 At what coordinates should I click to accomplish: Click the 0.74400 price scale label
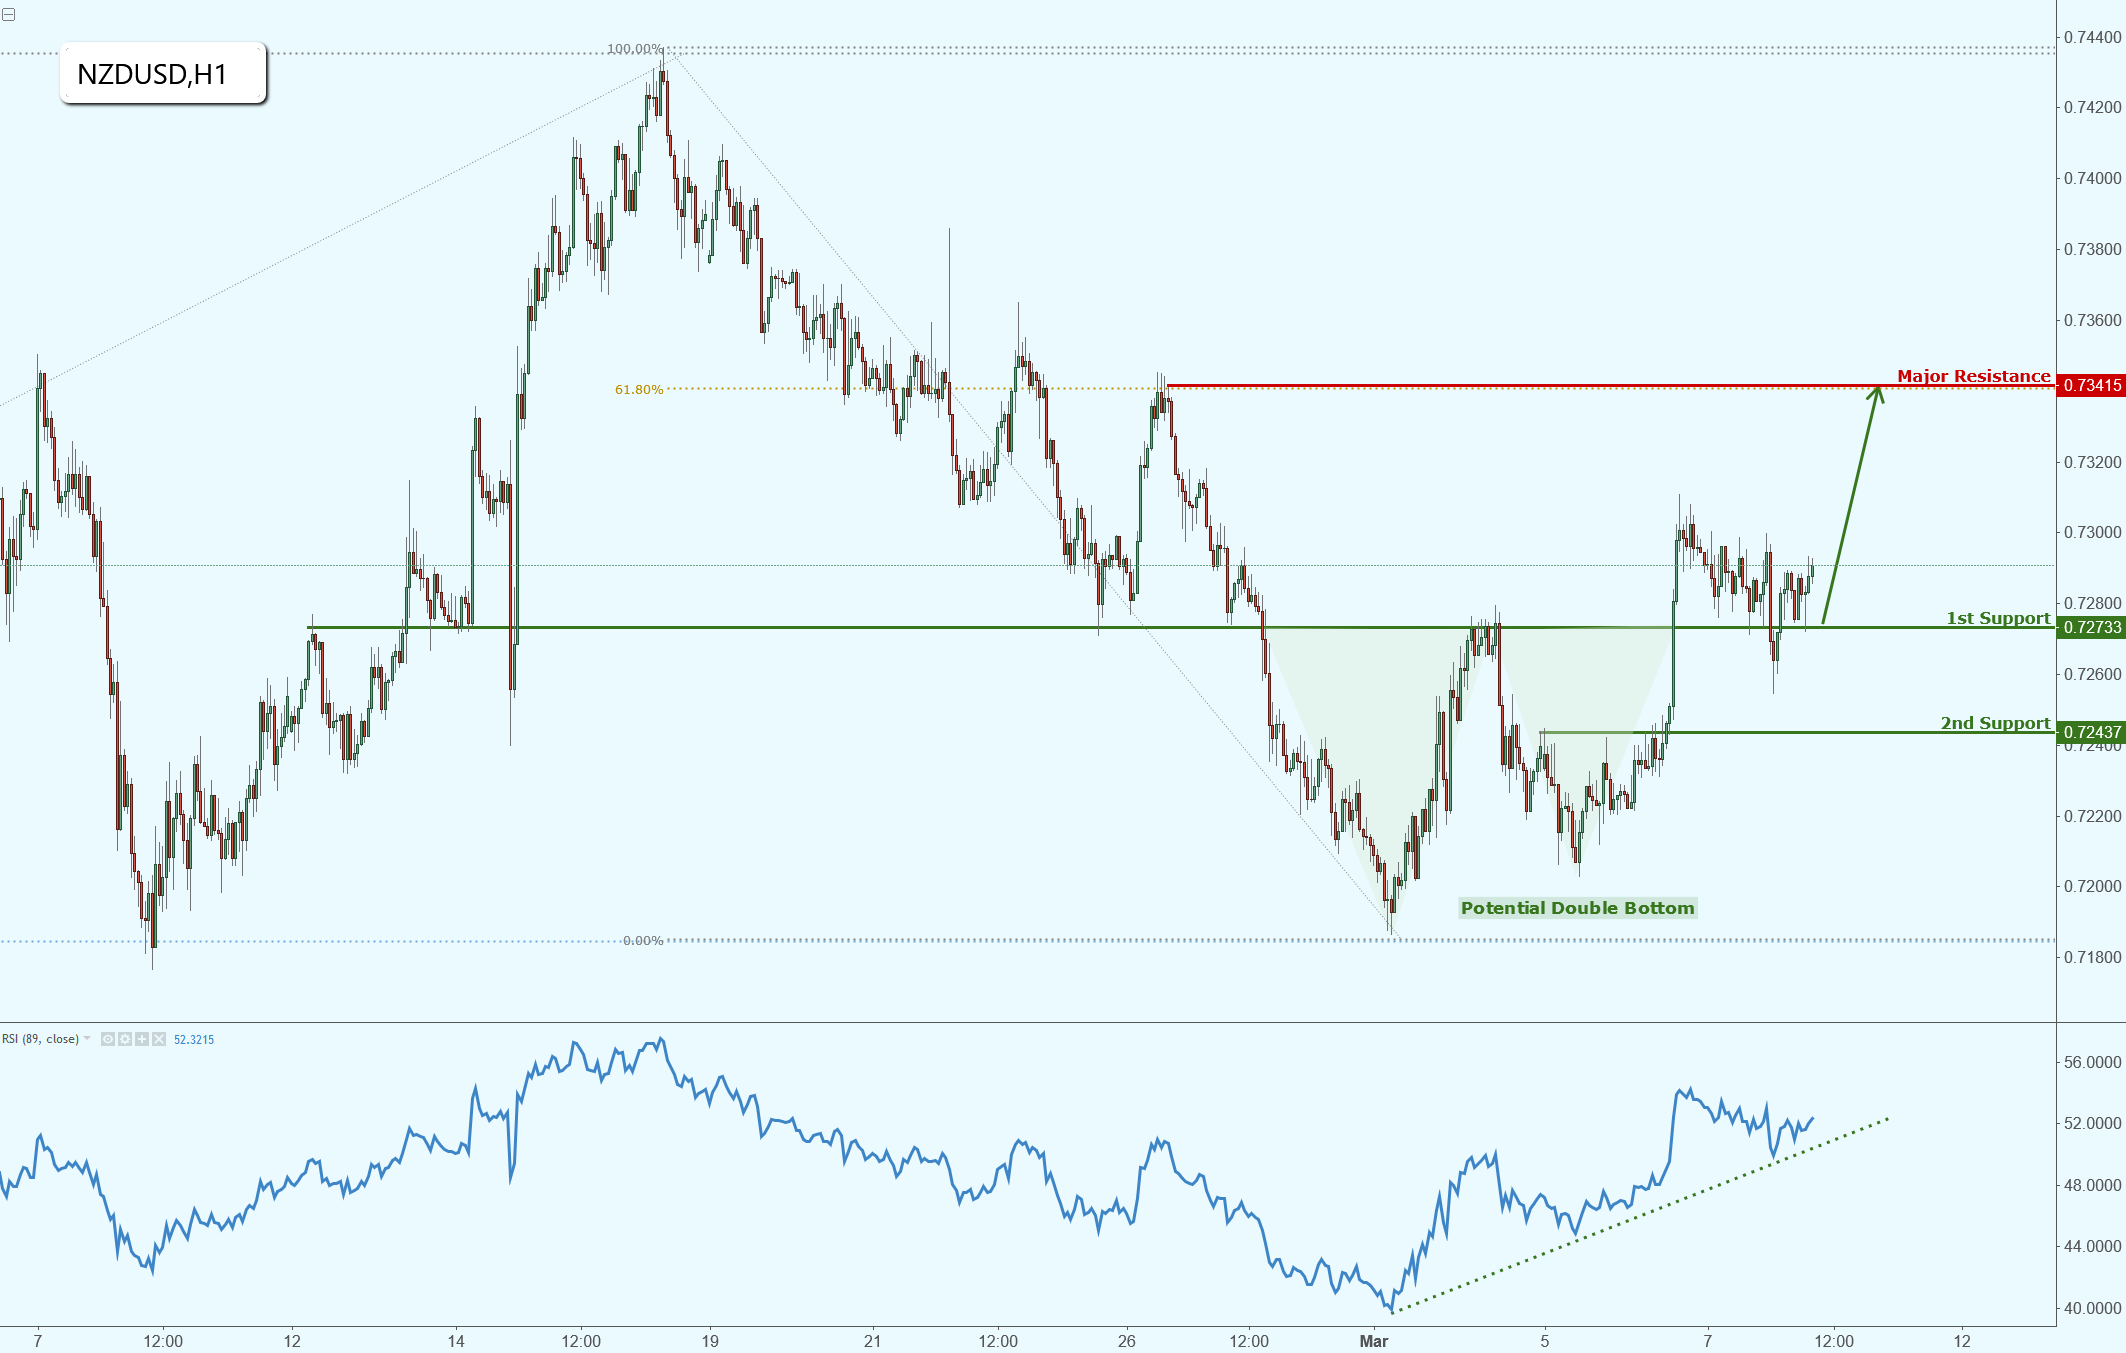click(2092, 37)
